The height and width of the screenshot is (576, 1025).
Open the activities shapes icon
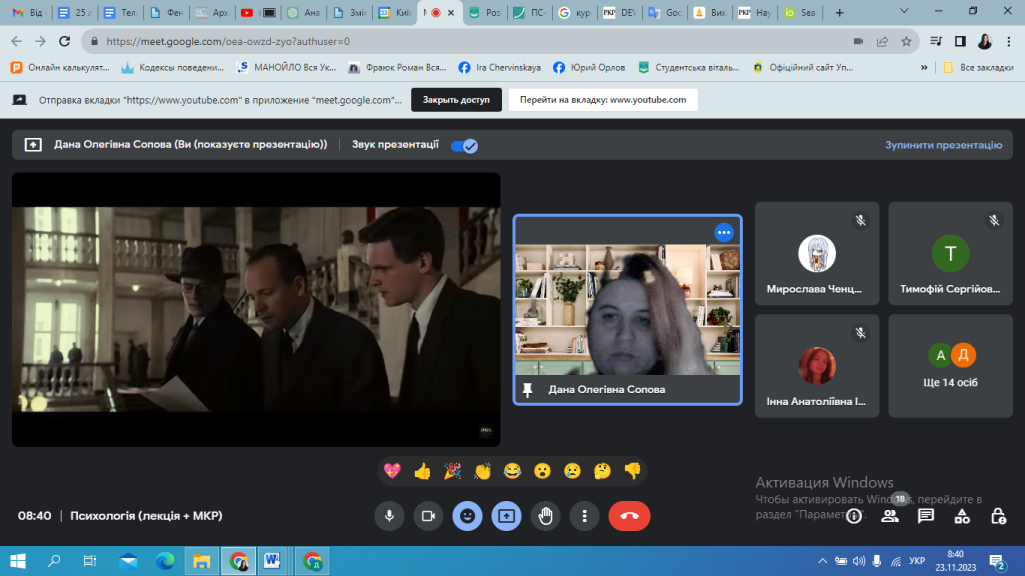tap(962, 516)
